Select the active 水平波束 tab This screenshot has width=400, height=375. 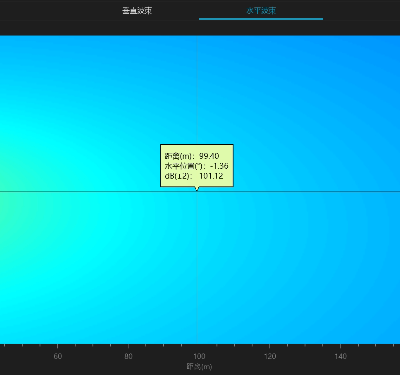click(261, 11)
